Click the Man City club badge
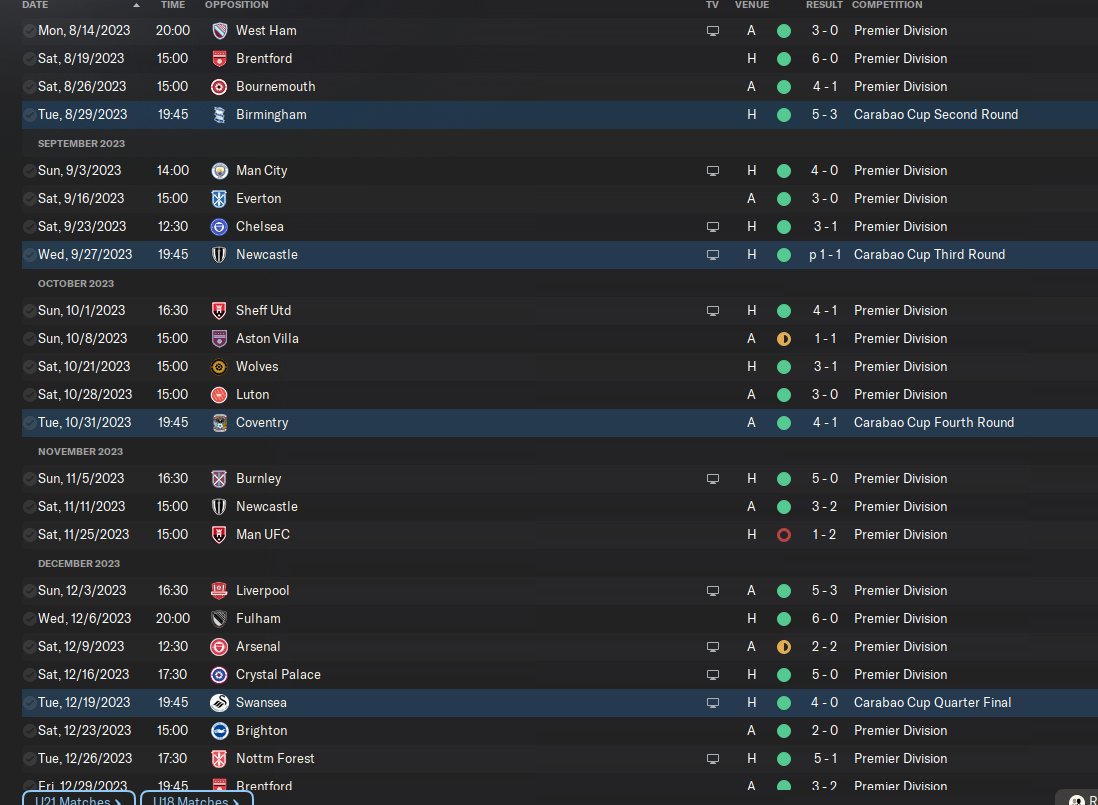 coord(220,171)
